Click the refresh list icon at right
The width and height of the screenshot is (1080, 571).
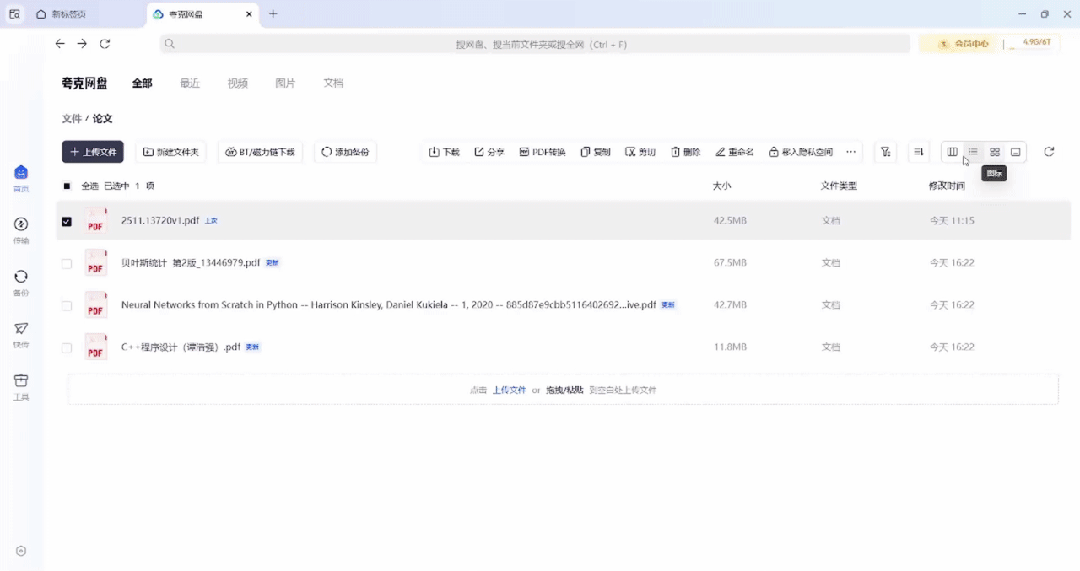point(1049,152)
